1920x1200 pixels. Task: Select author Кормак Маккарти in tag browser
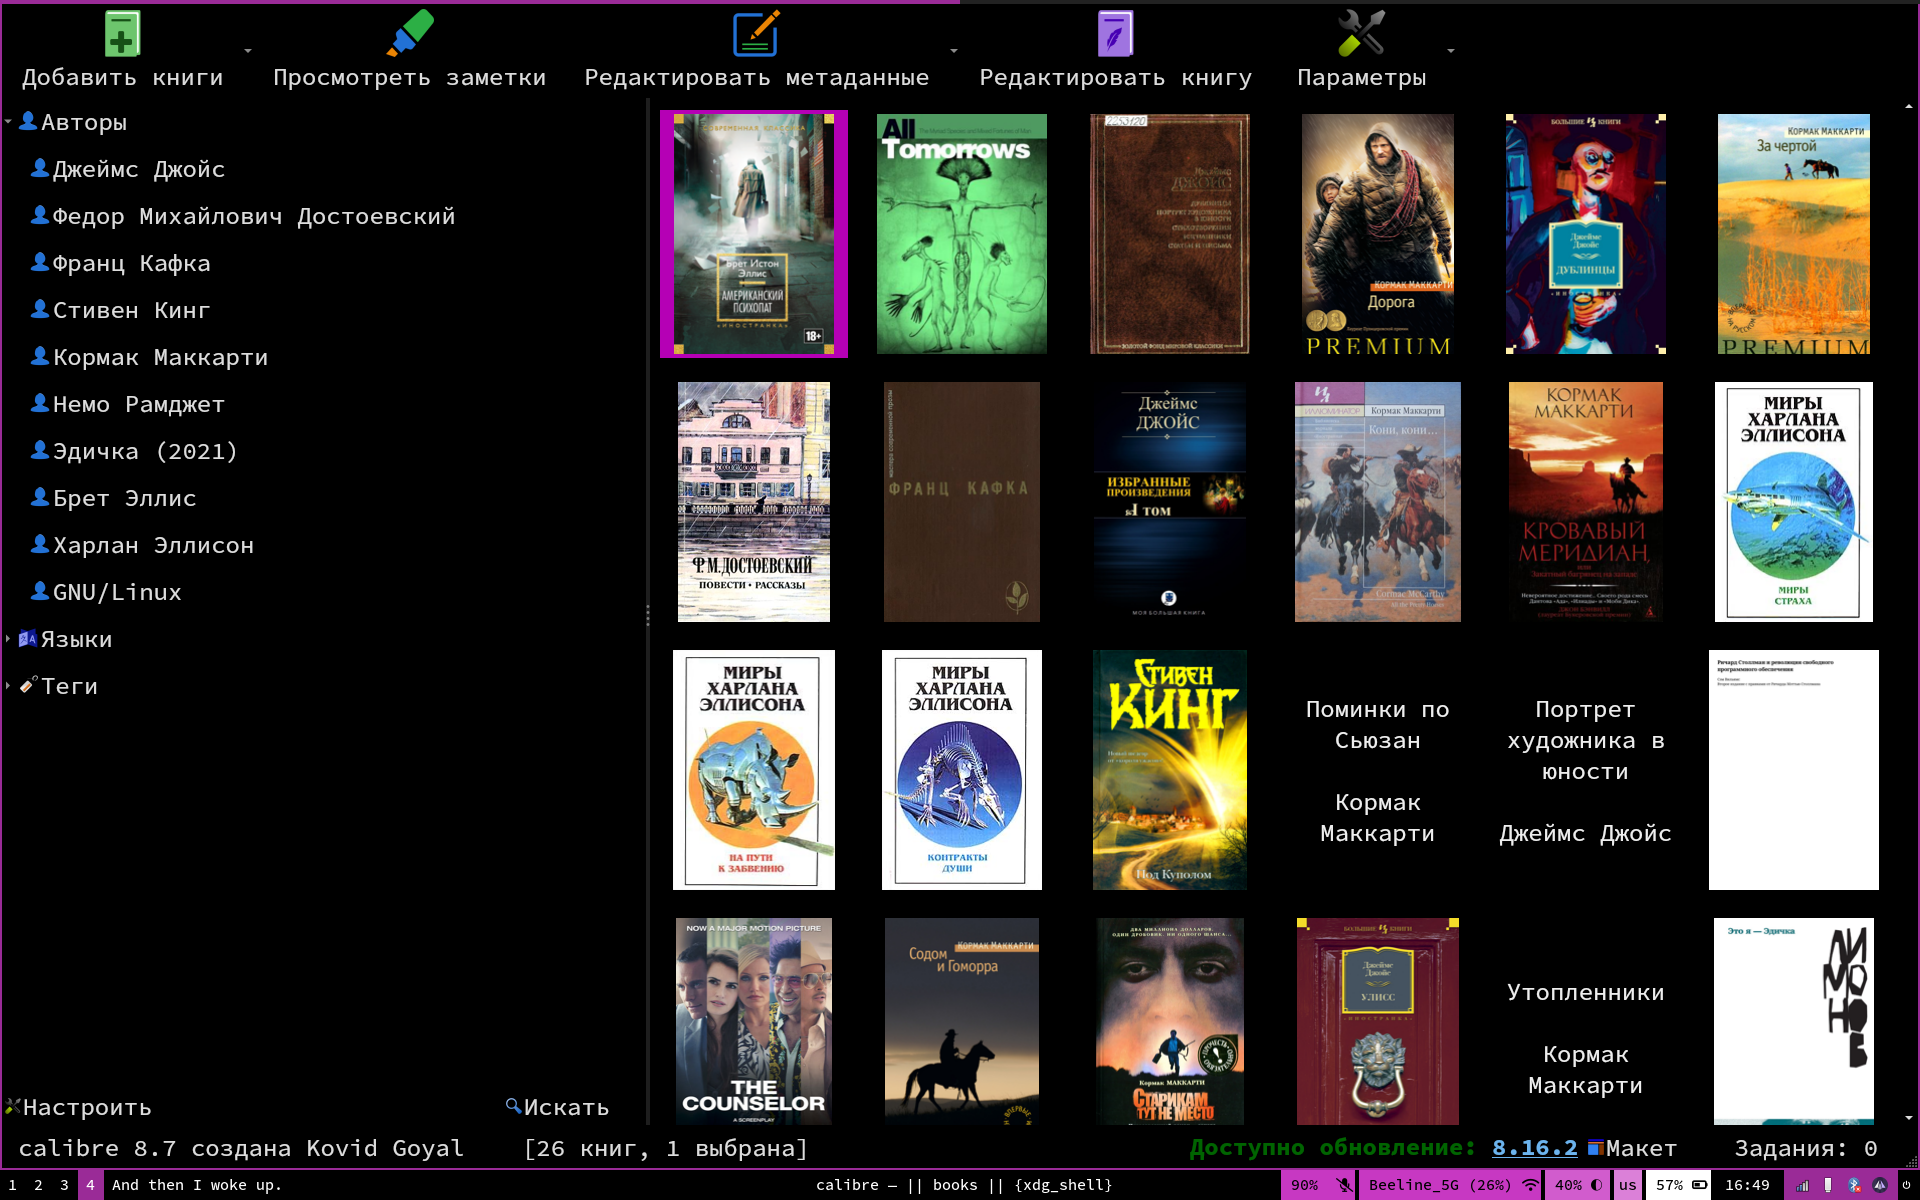[160, 357]
